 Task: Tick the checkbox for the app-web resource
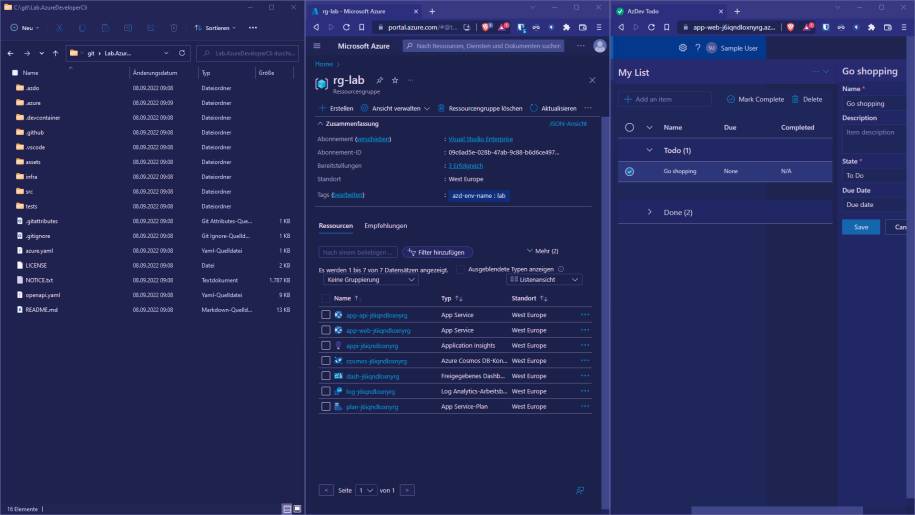[326, 330]
